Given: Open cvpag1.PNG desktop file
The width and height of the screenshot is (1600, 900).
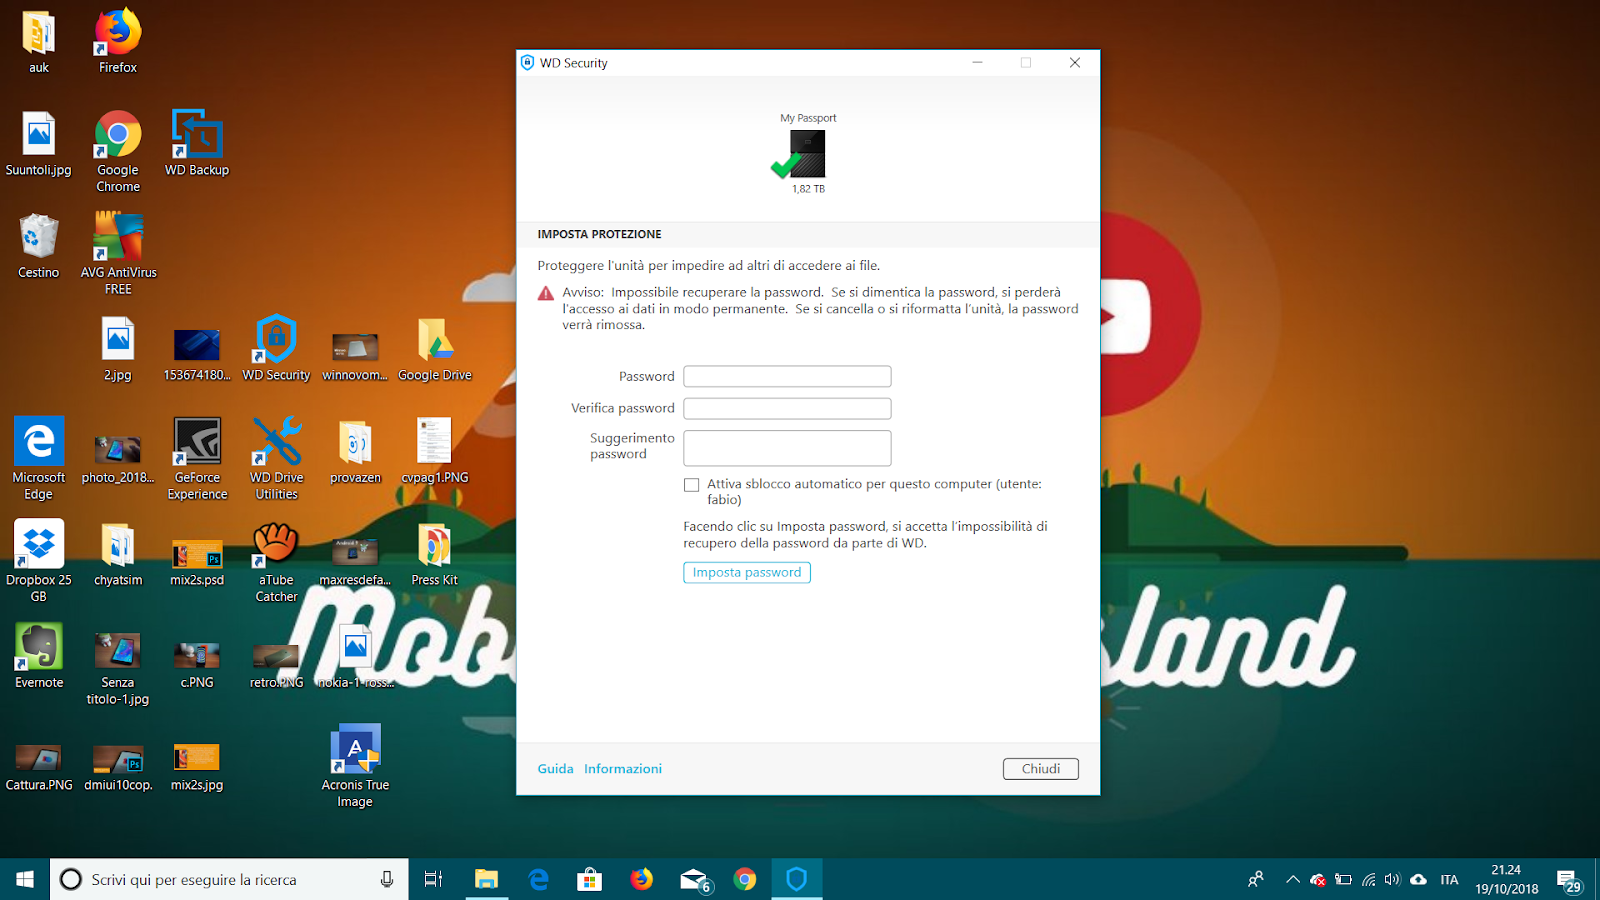Looking at the screenshot, I should pos(435,450).
